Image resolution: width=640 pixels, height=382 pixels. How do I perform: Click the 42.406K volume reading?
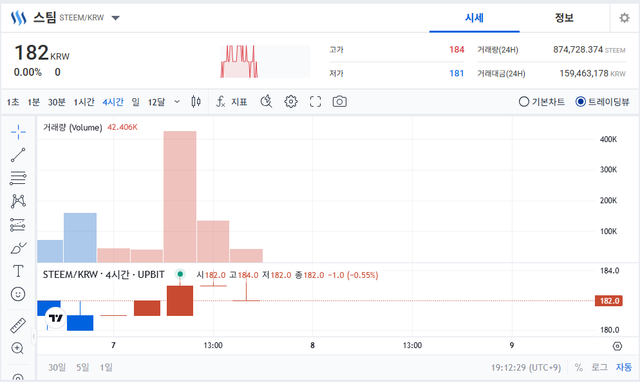[122, 127]
